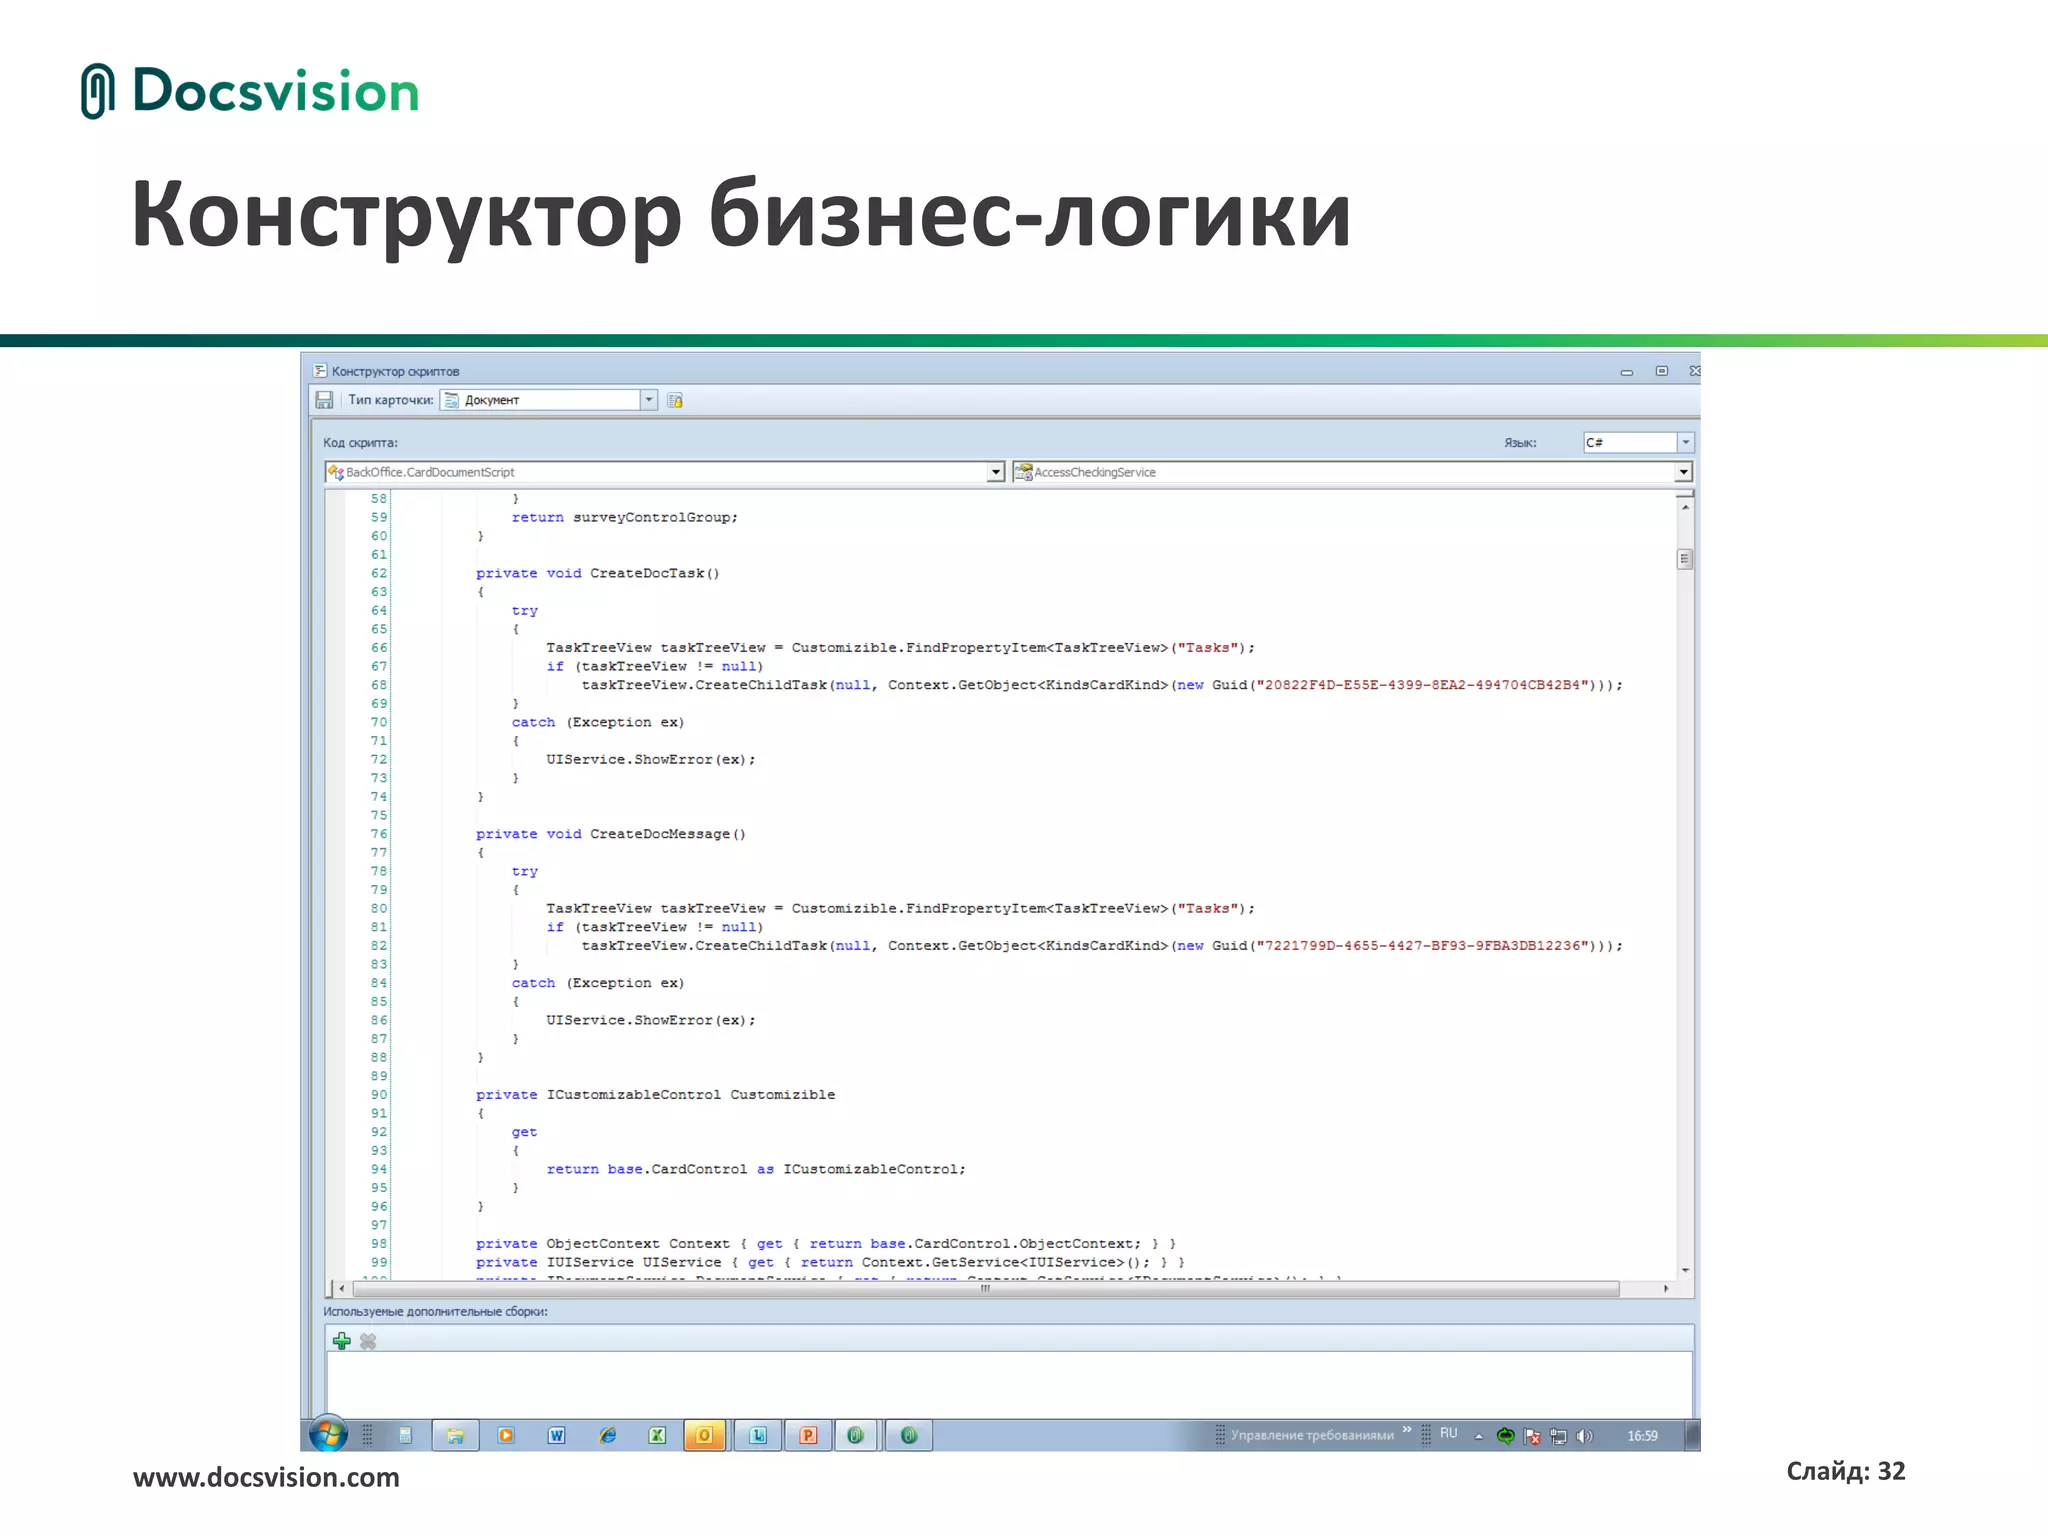
Task: Switch to first Docsvision taskbar window
Action: (x=856, y=1436)
